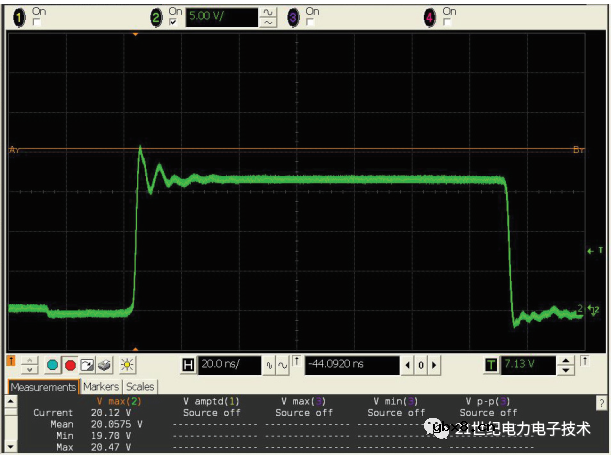
Task: Click the orange trigger T icon in toolbar
Action: click(11, 360)
